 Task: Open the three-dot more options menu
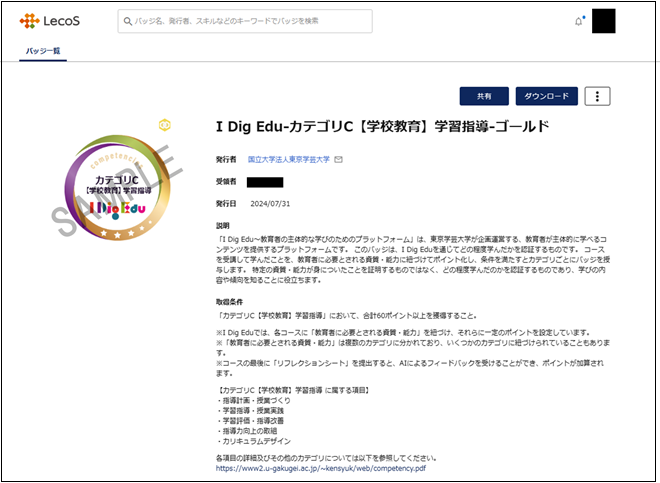pyautogui.click(x=597, y=96)
